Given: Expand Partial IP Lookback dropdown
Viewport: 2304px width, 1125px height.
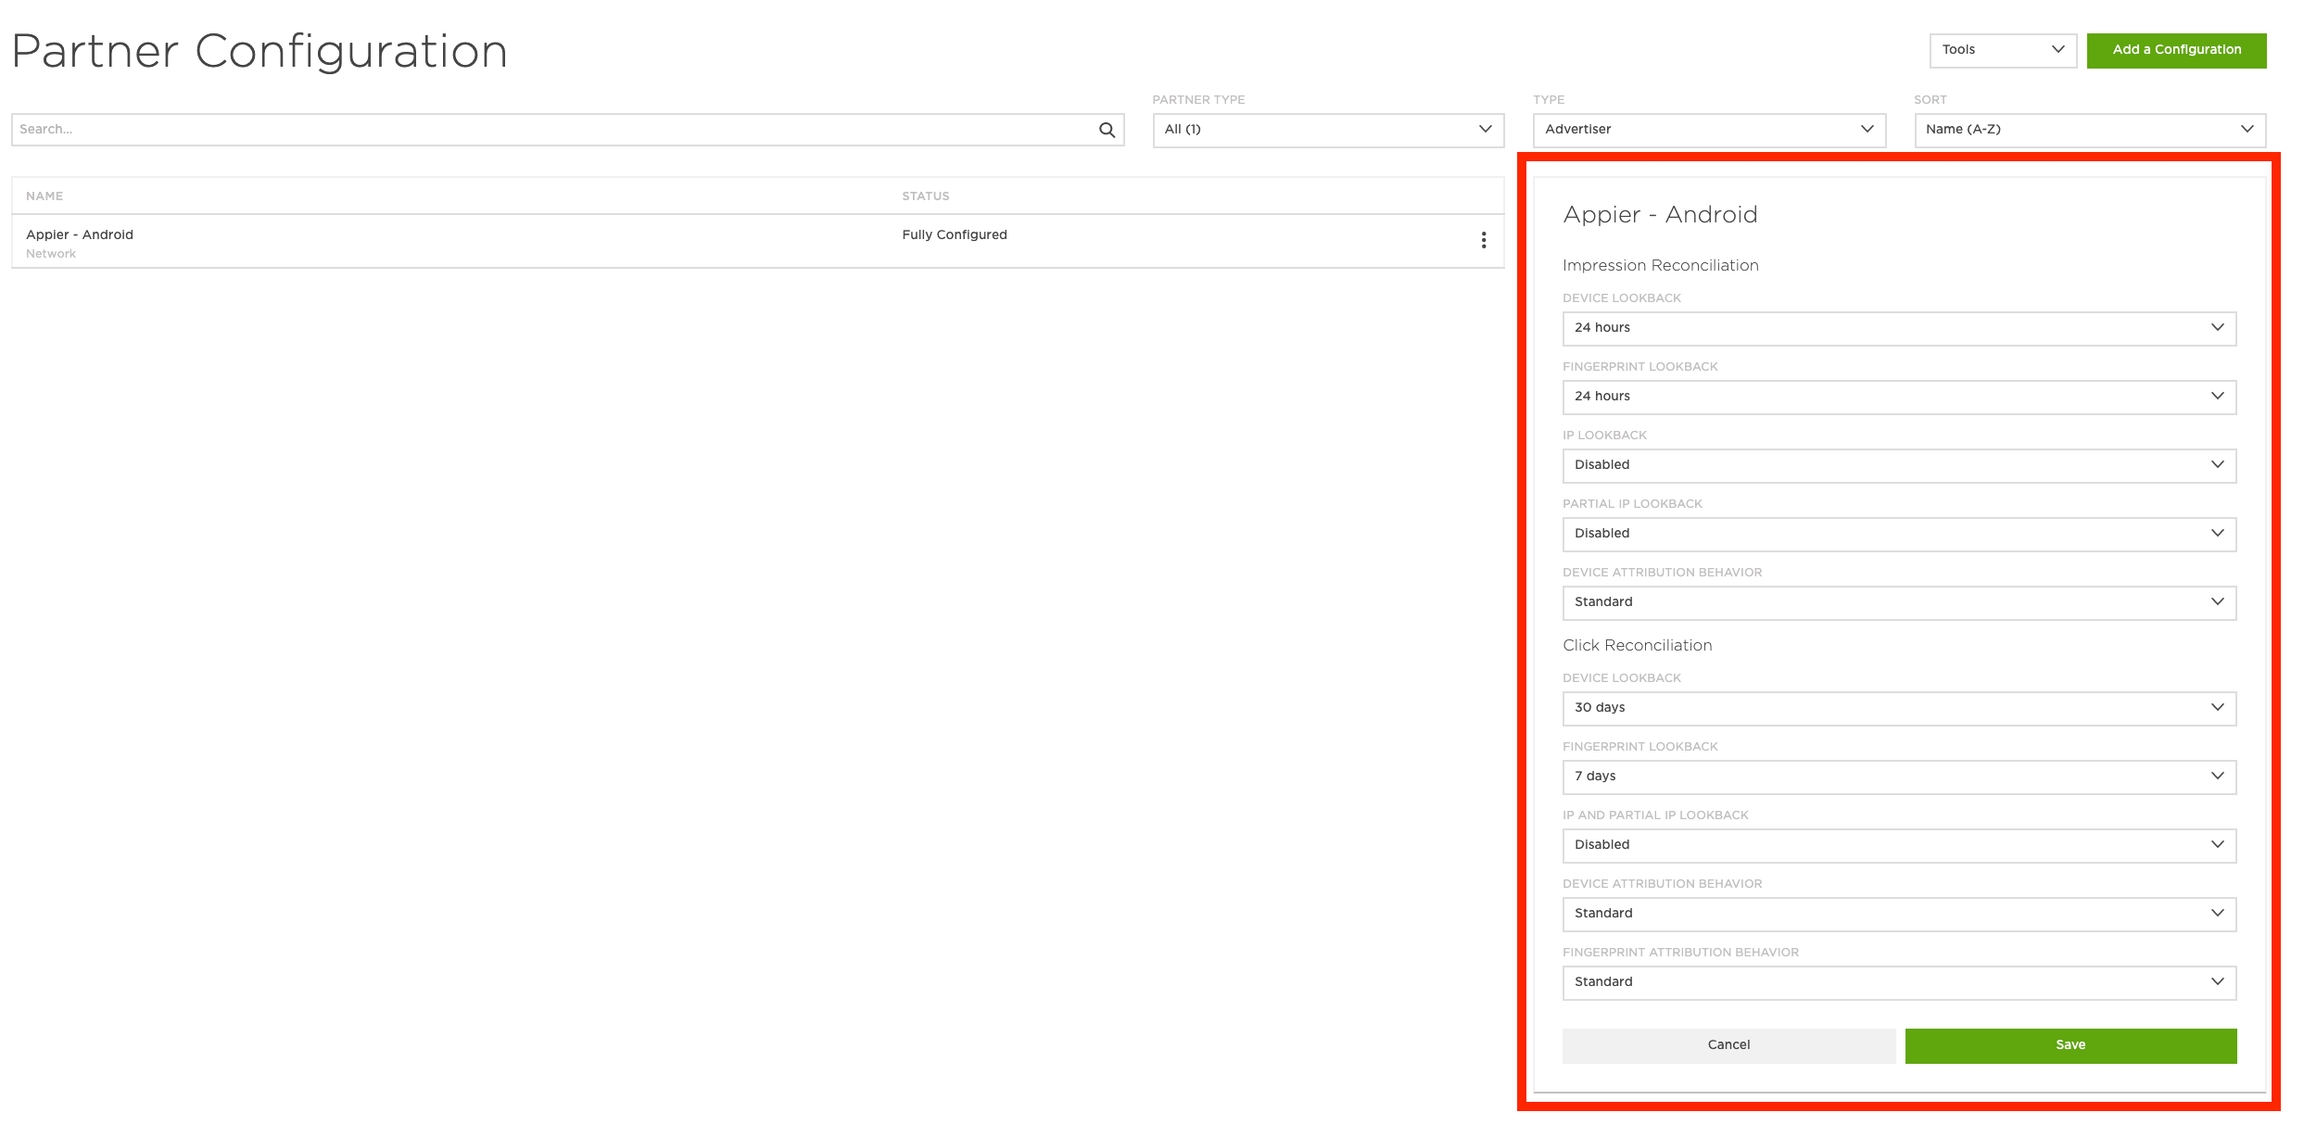Looking at the screenshot, I should [x=1898, y=534].
